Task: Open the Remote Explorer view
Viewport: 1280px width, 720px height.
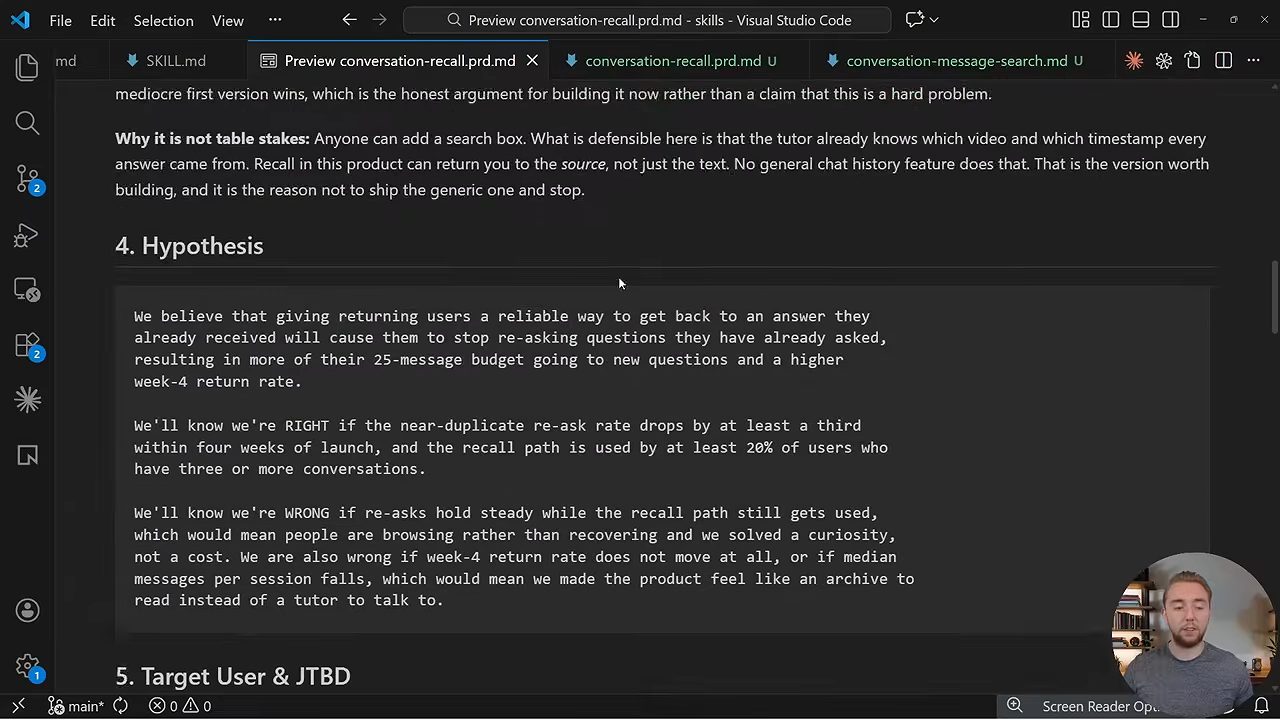Action: 27,290
